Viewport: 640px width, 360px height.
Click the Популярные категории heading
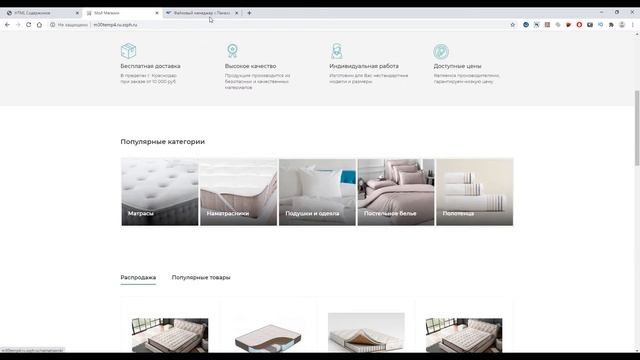point(162,142)
